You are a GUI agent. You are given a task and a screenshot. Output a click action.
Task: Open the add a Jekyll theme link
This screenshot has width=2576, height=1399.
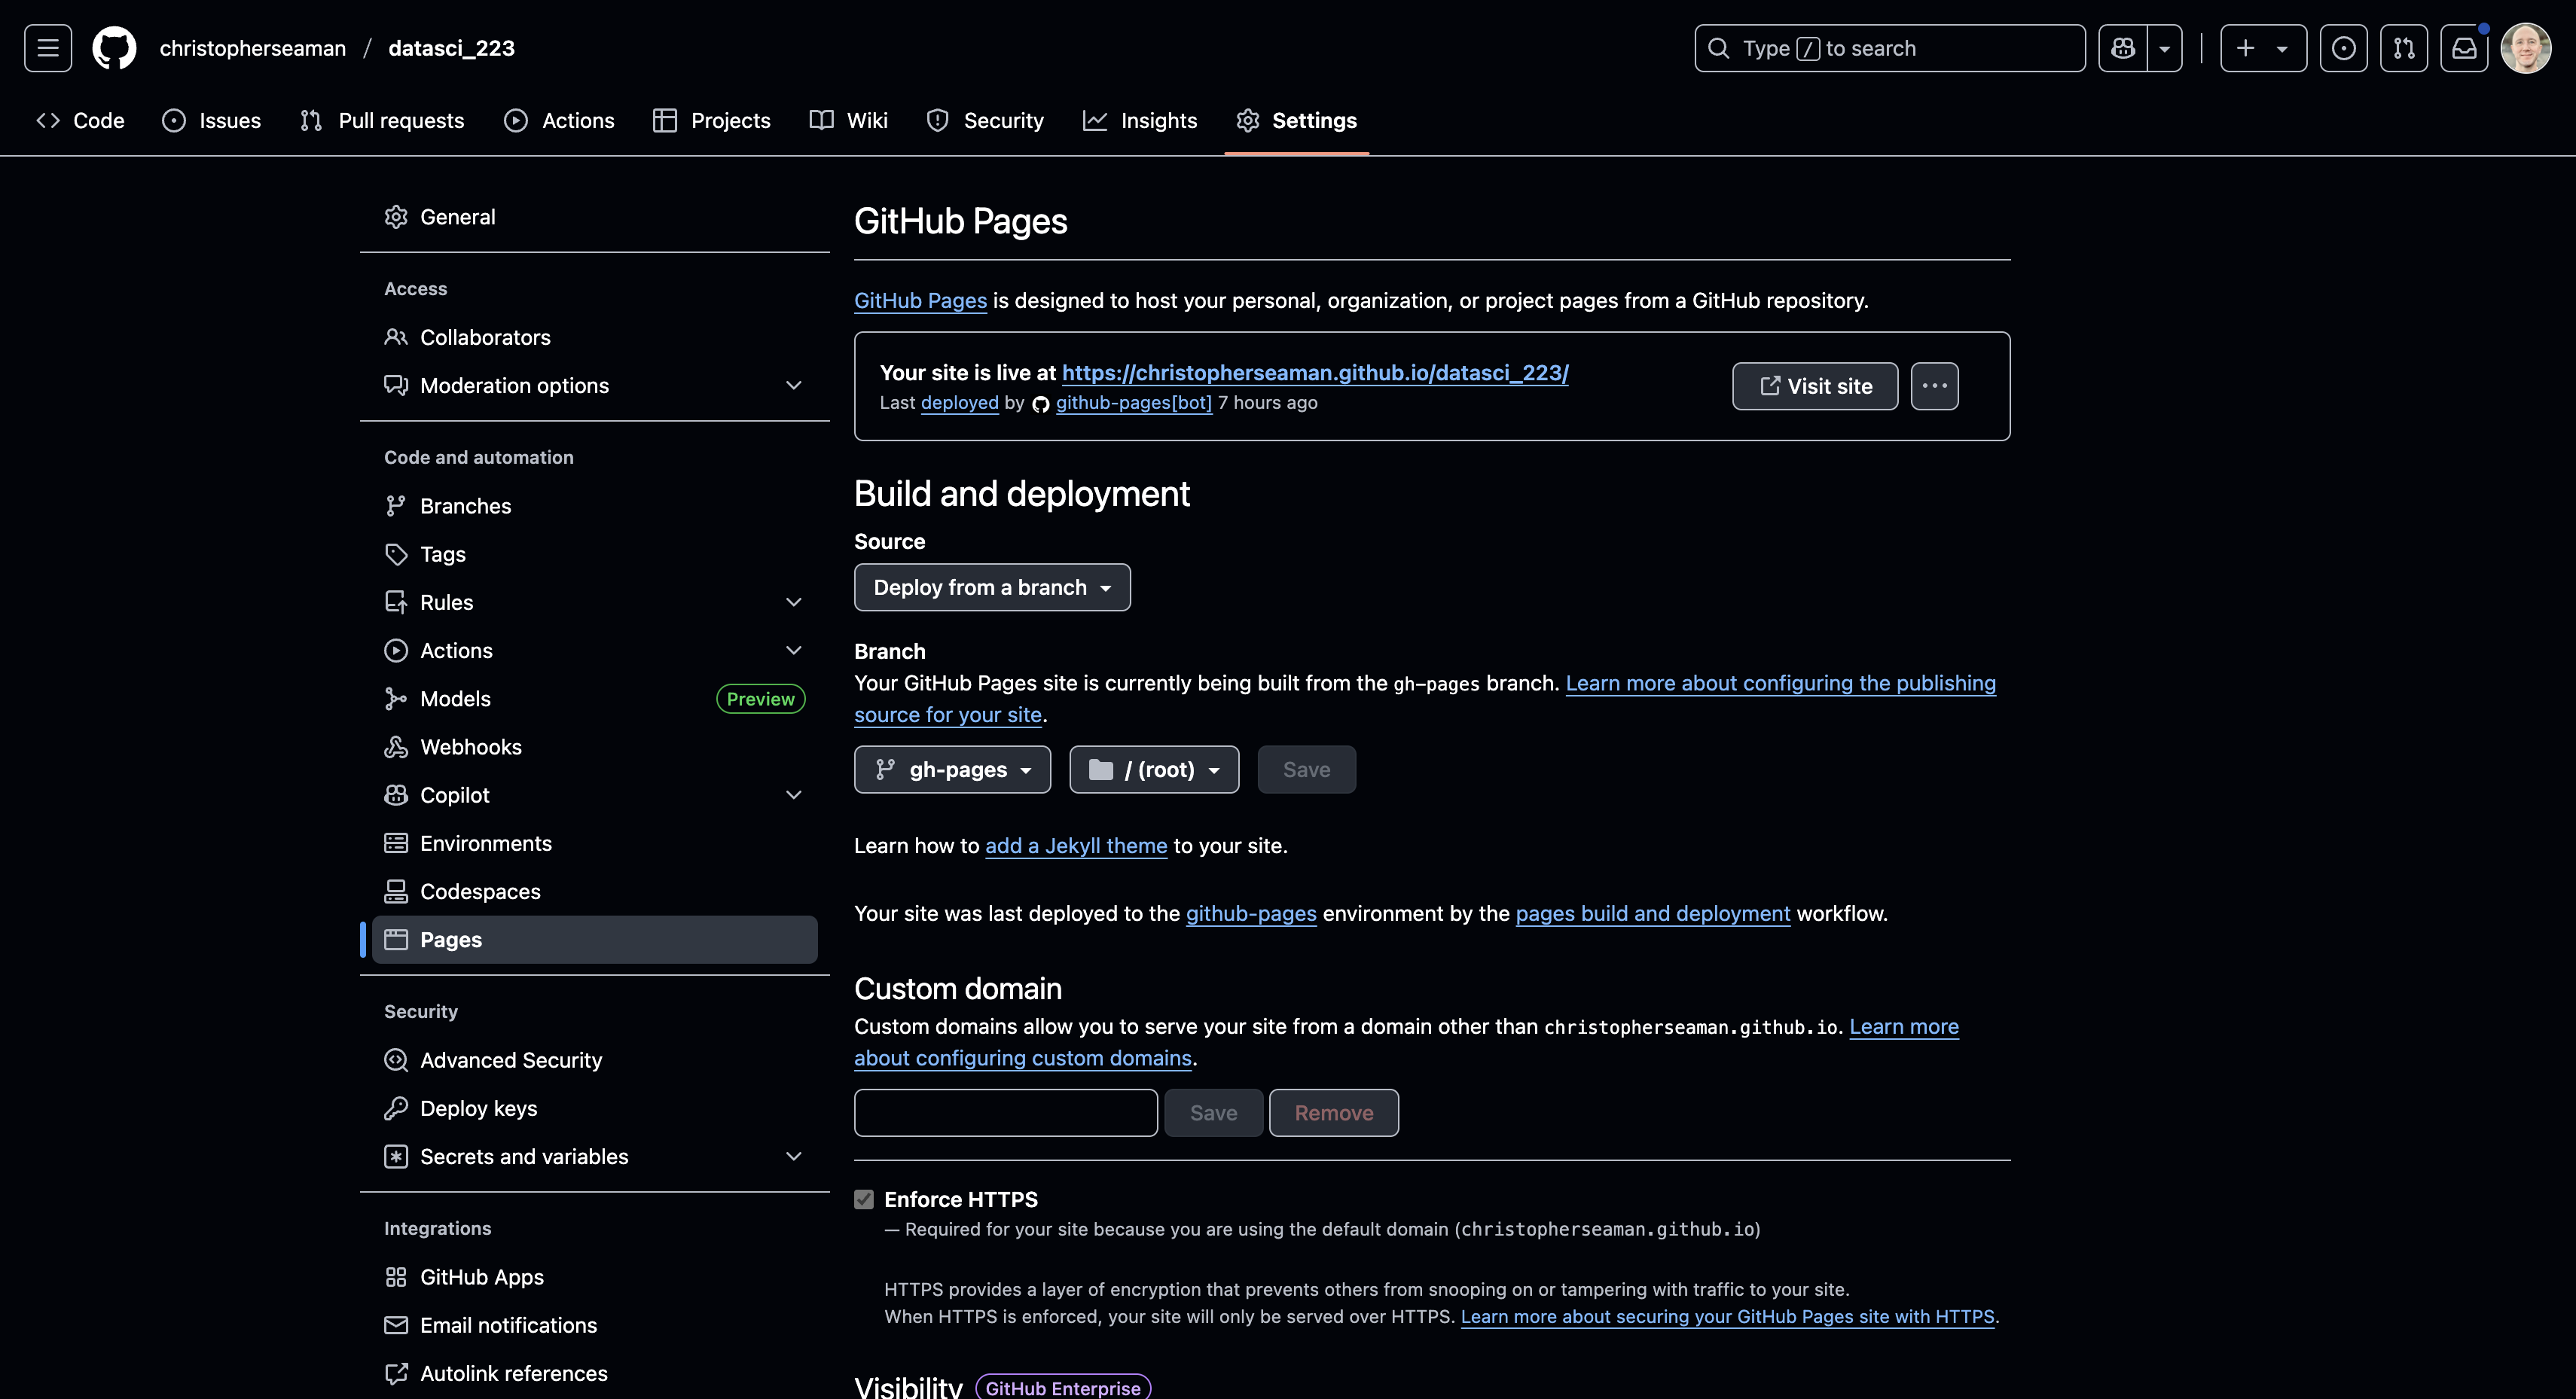1076,845
